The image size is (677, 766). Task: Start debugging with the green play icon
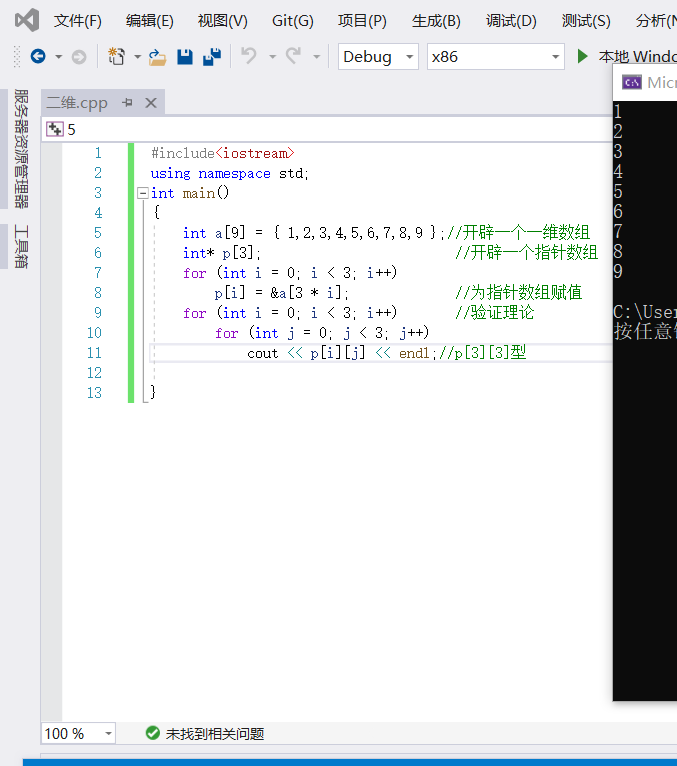582,56
